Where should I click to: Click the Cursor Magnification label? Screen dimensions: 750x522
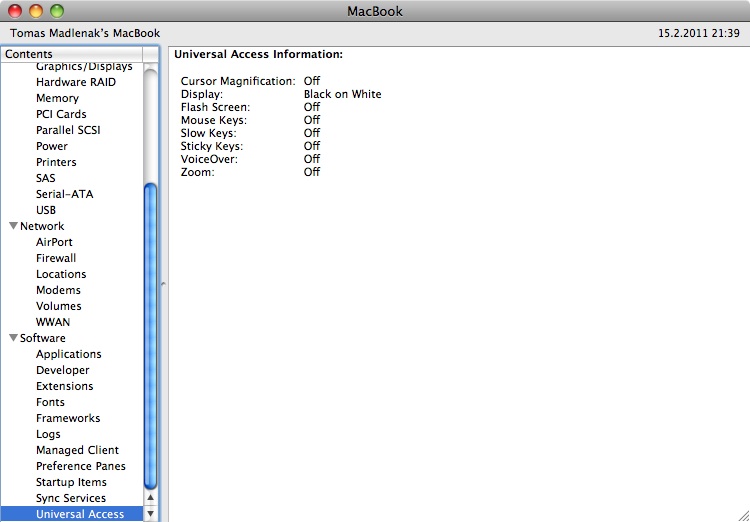[238, 81]
